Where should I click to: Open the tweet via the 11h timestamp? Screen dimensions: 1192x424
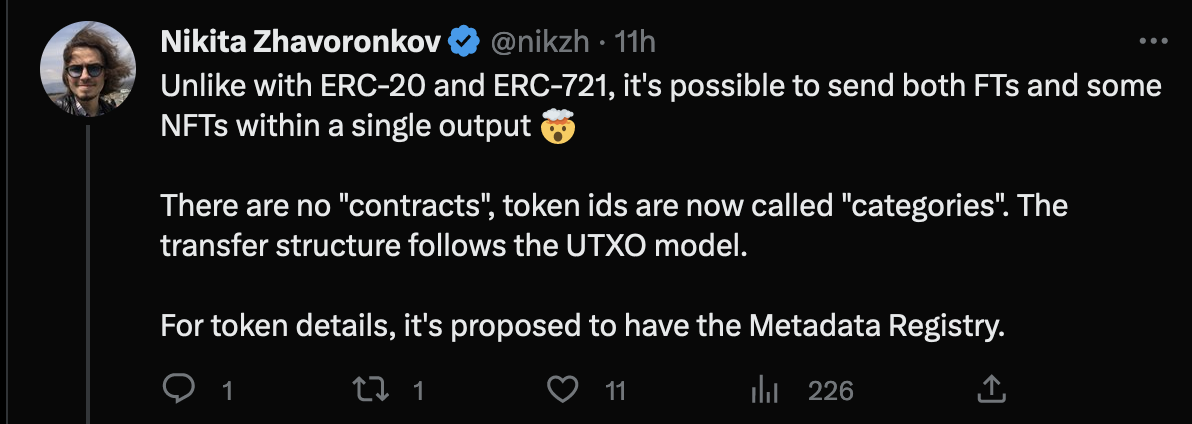tap(635, 41)
